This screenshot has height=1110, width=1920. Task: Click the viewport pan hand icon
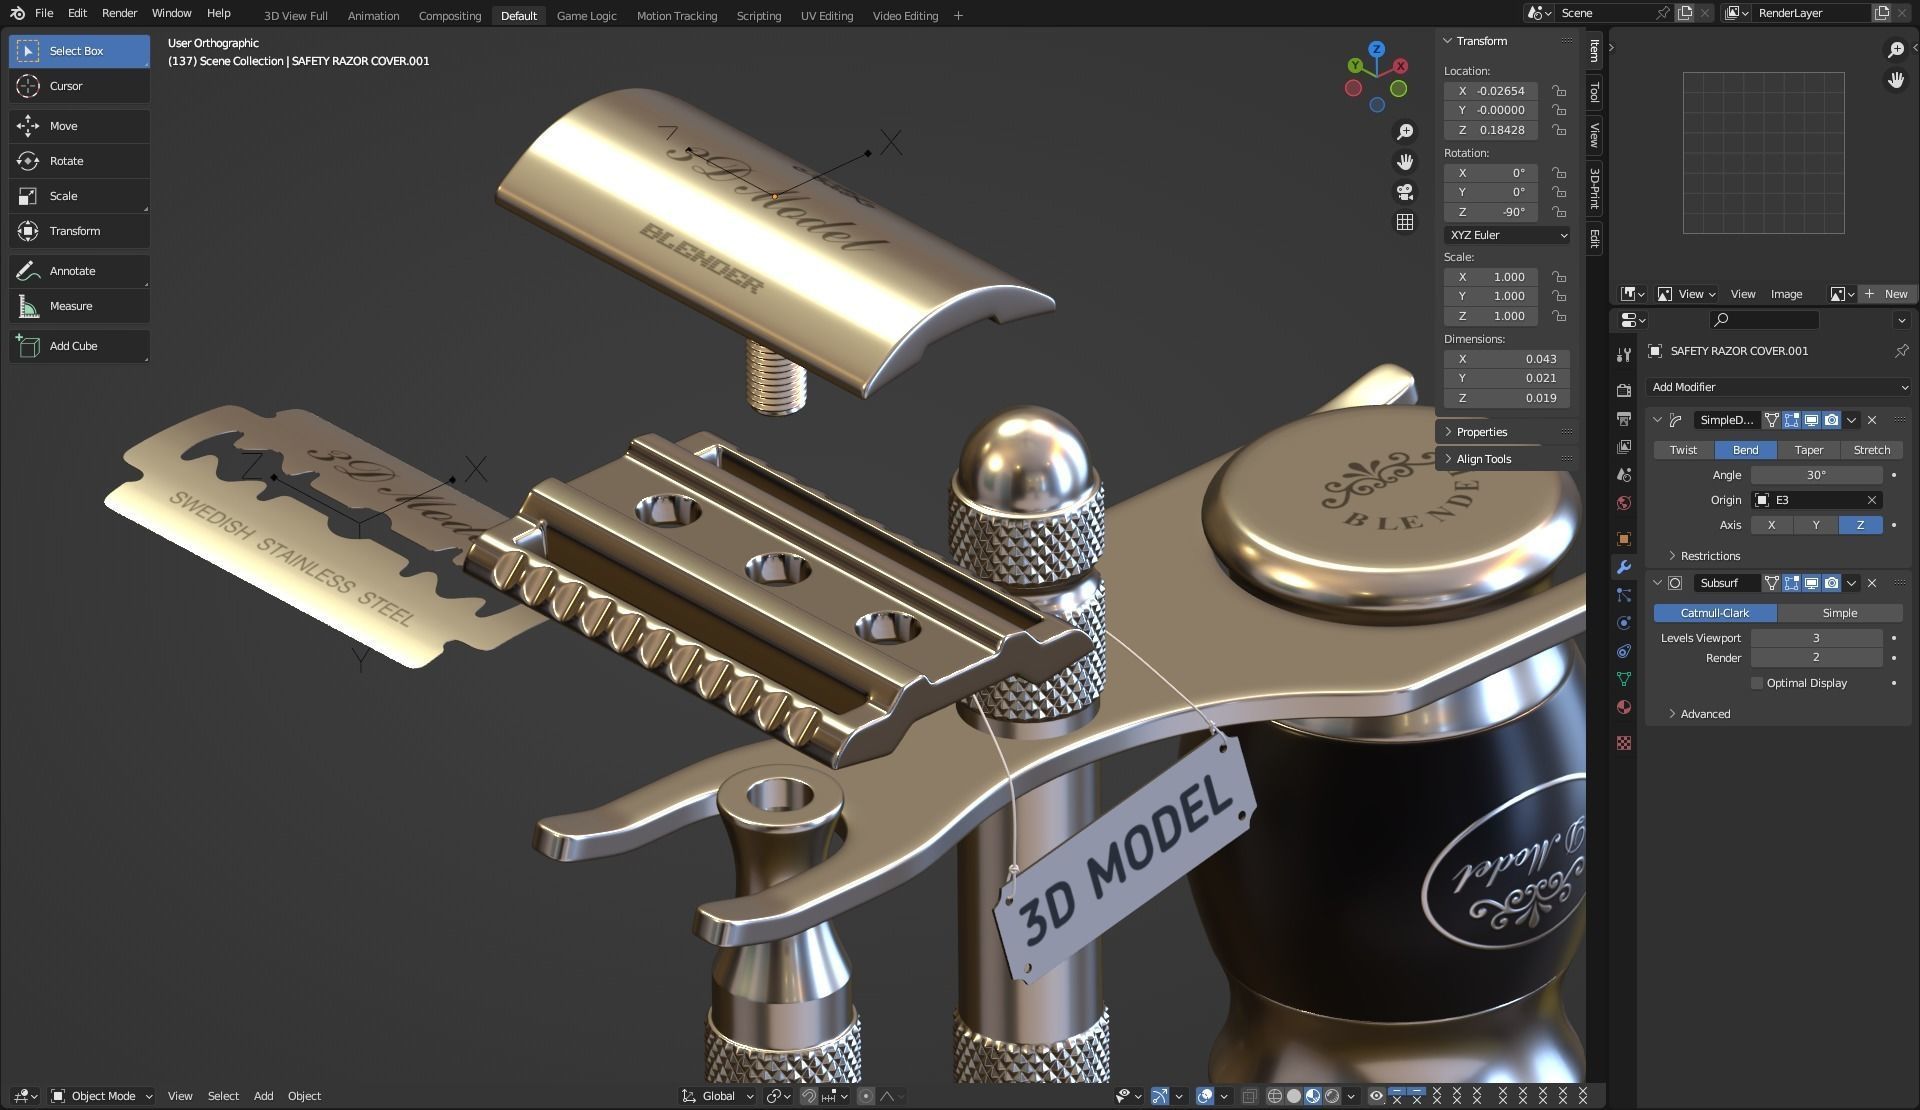(1405, 162)
